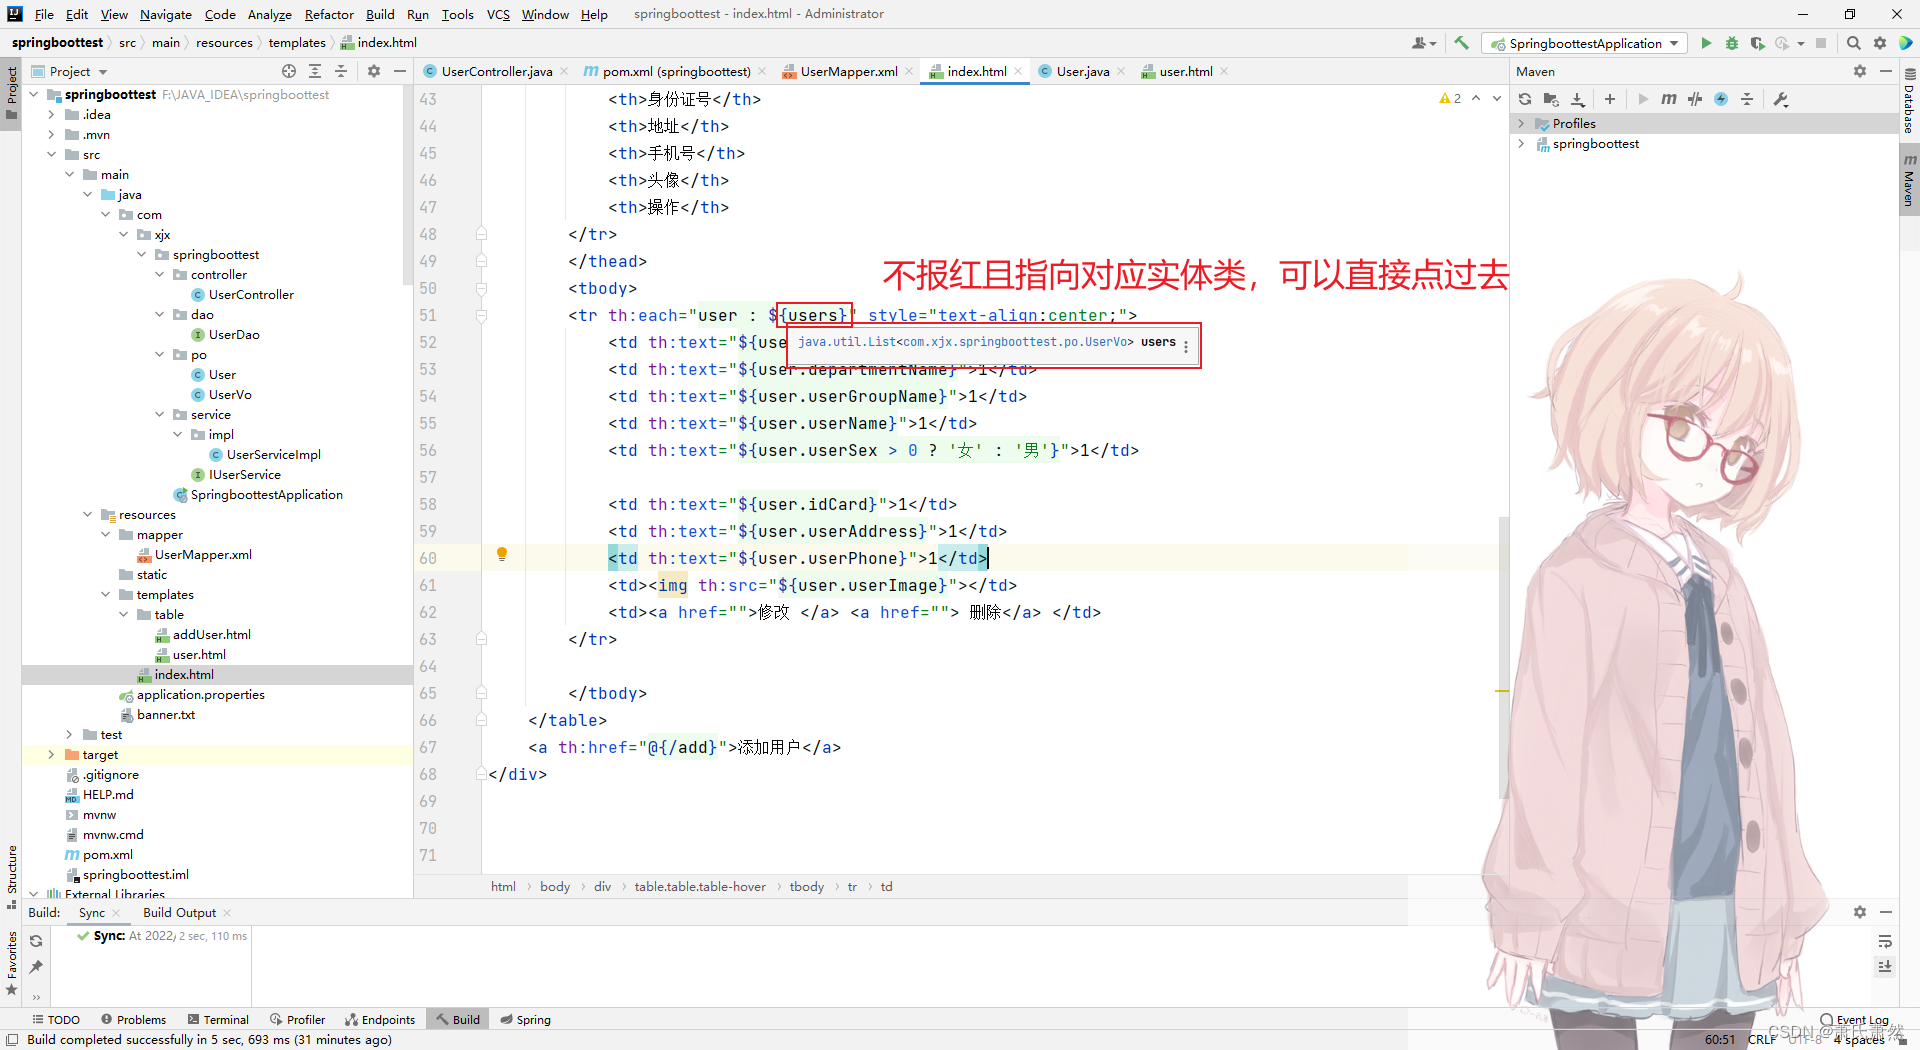This screenshot has width=1920, height=1050.
Task: Click tbody in the editor breadcrumb
Action: [x=807, y=887]
